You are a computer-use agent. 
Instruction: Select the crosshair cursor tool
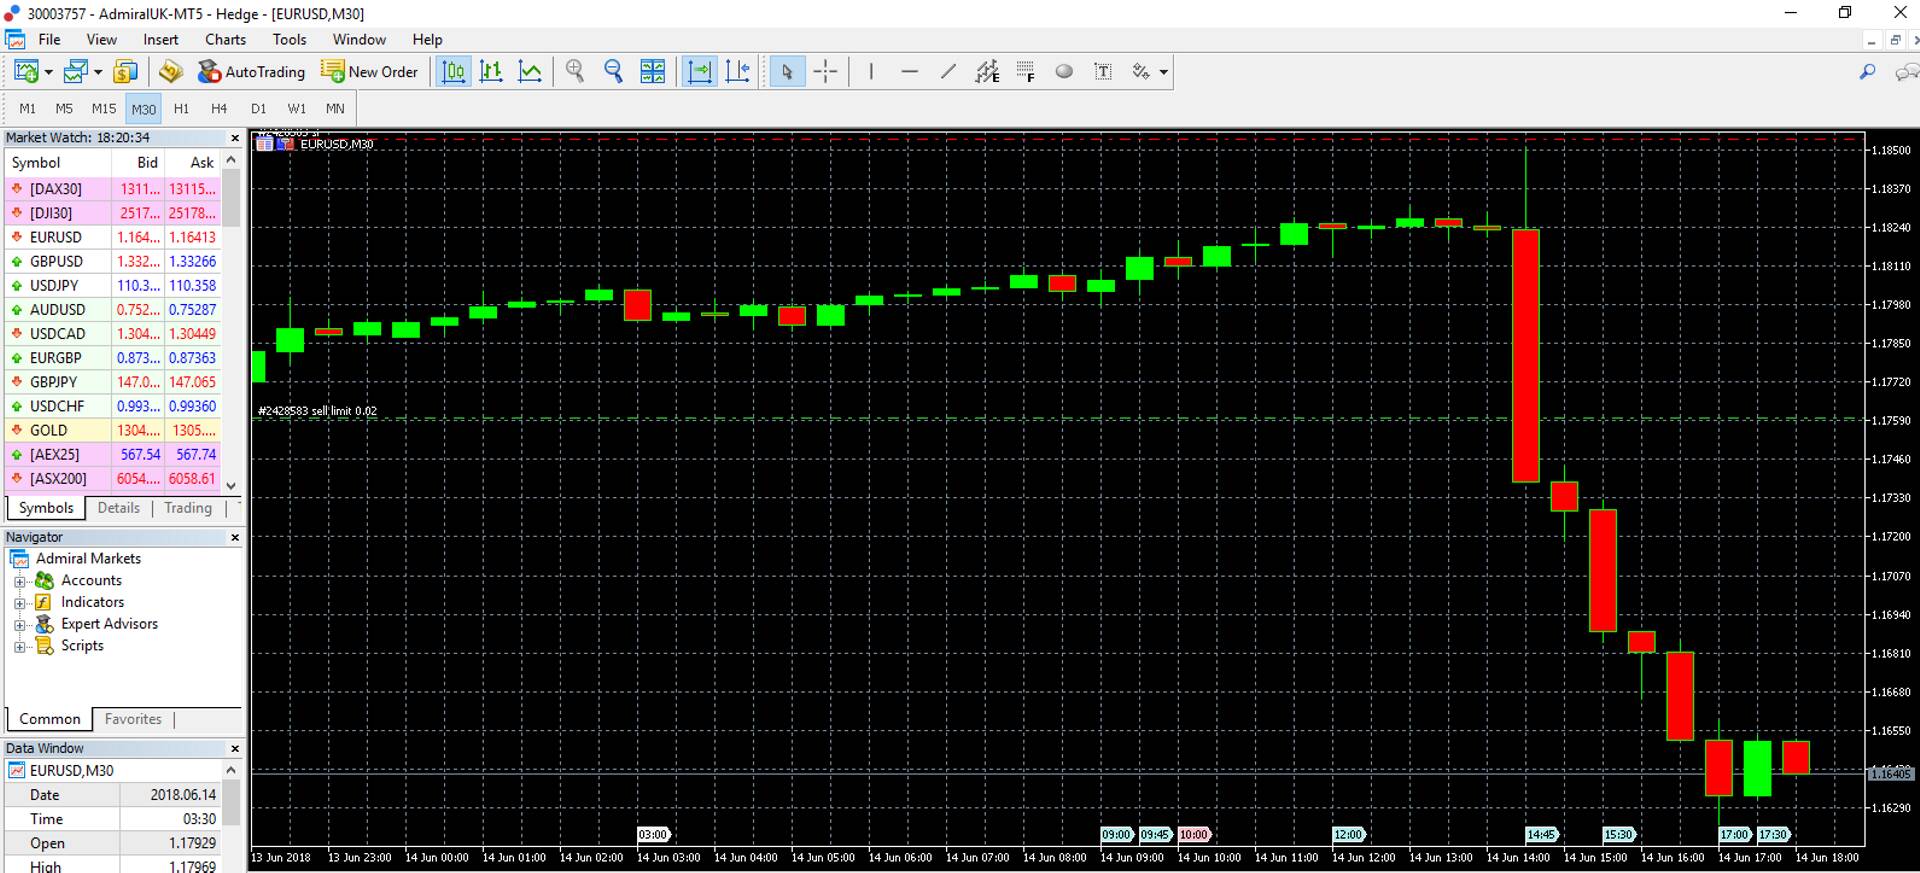pyautogui.click(x=826, y=72)
